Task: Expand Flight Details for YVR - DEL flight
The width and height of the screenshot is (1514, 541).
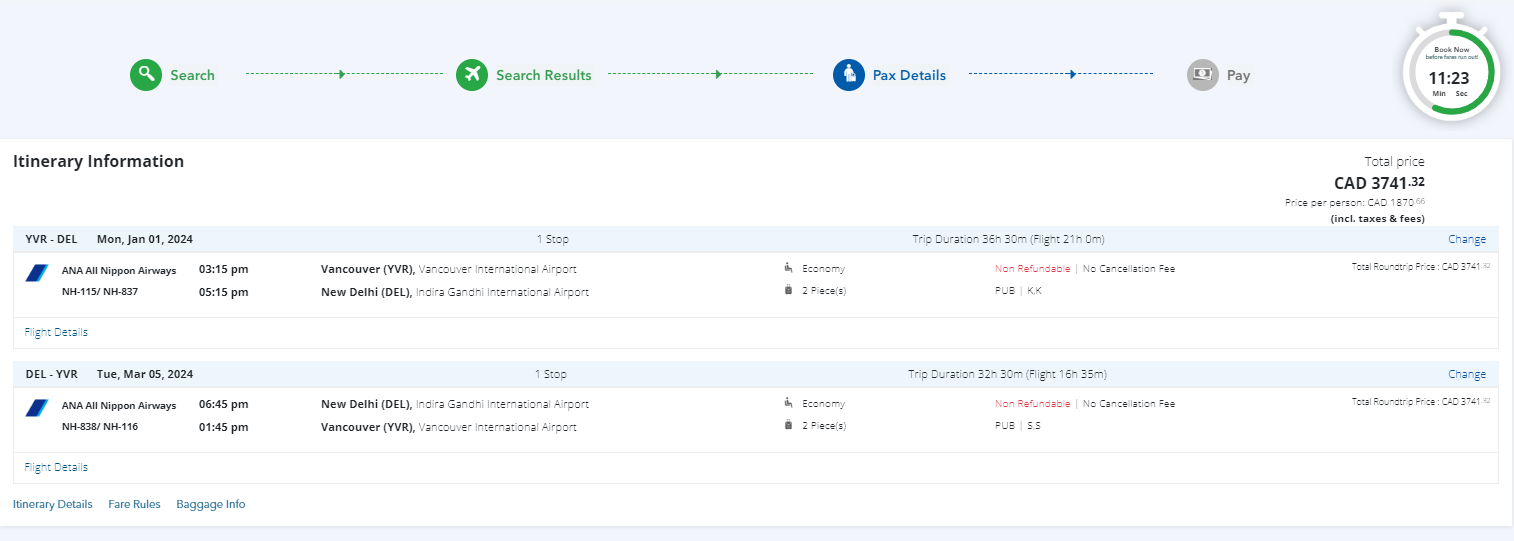Action: [56, 332]
